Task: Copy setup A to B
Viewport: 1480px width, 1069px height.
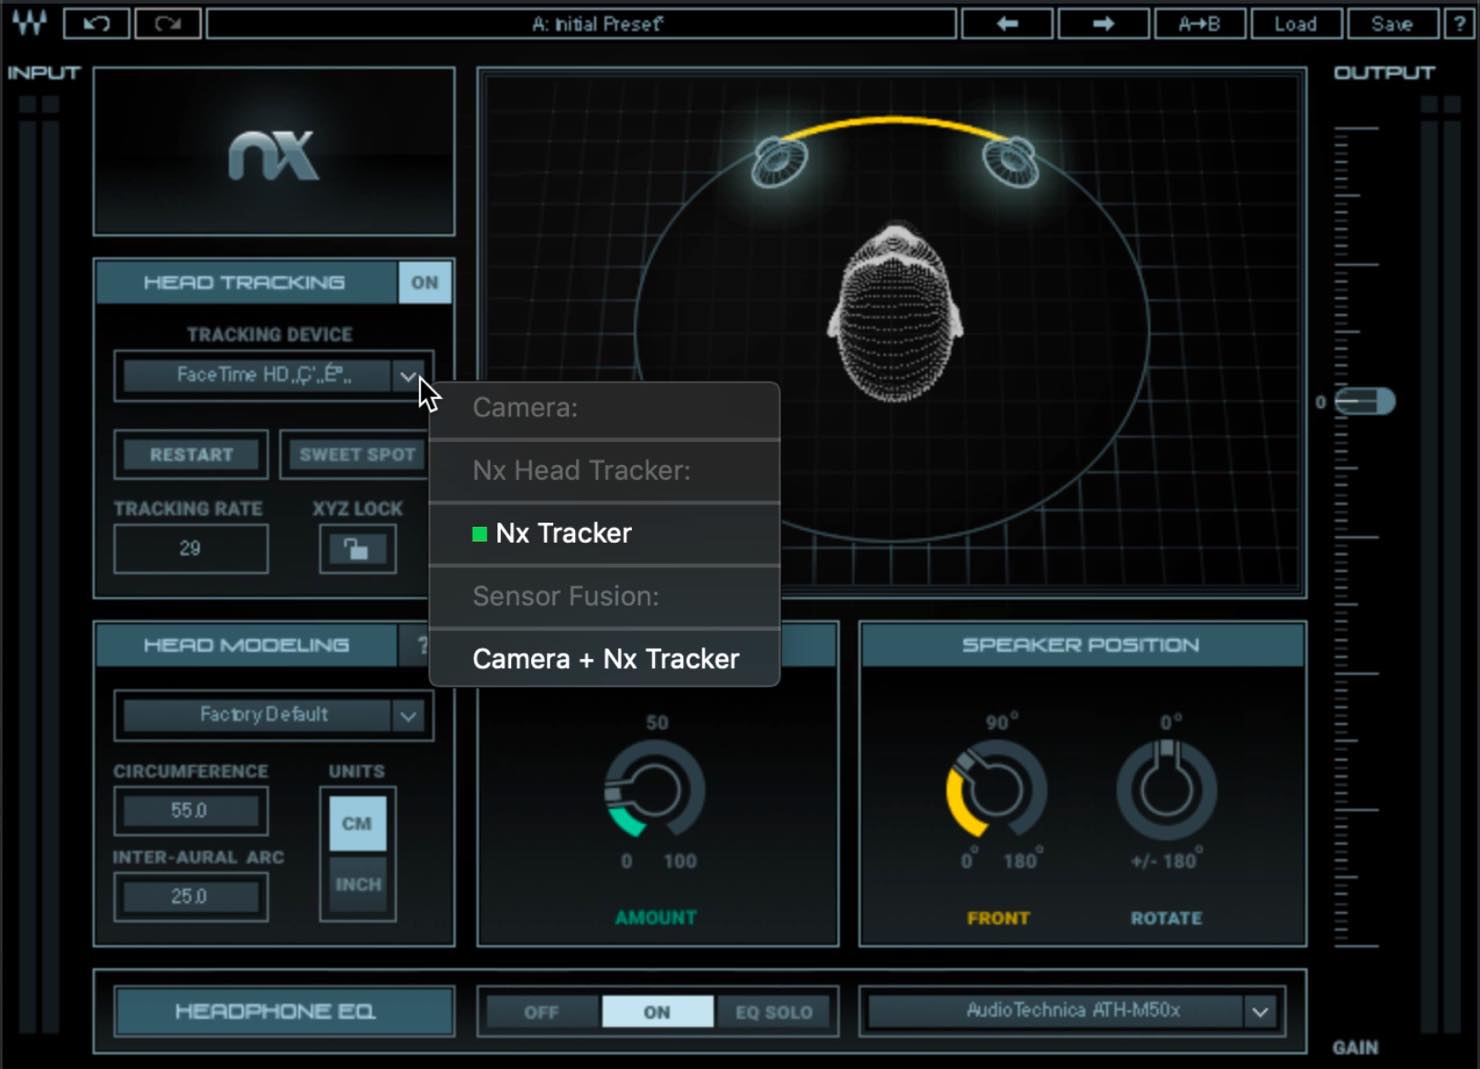Action: pyautogui.click(x=1199, y=23)
